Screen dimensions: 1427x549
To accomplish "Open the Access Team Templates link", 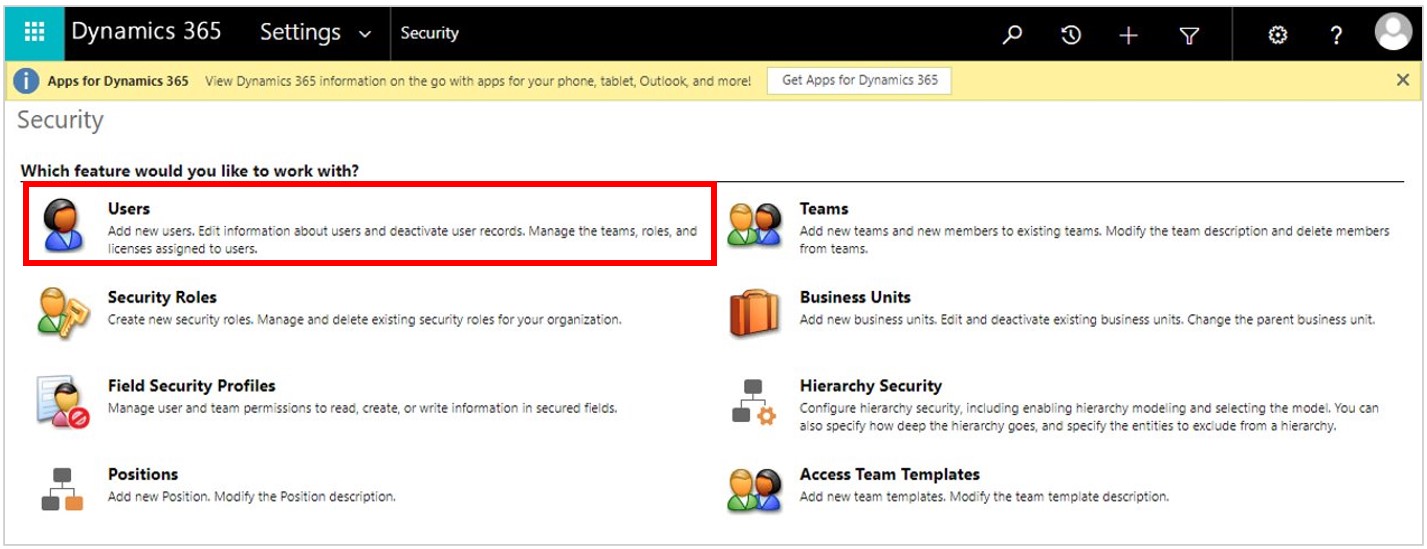I will pyautogui.click(x=890, y=474).
